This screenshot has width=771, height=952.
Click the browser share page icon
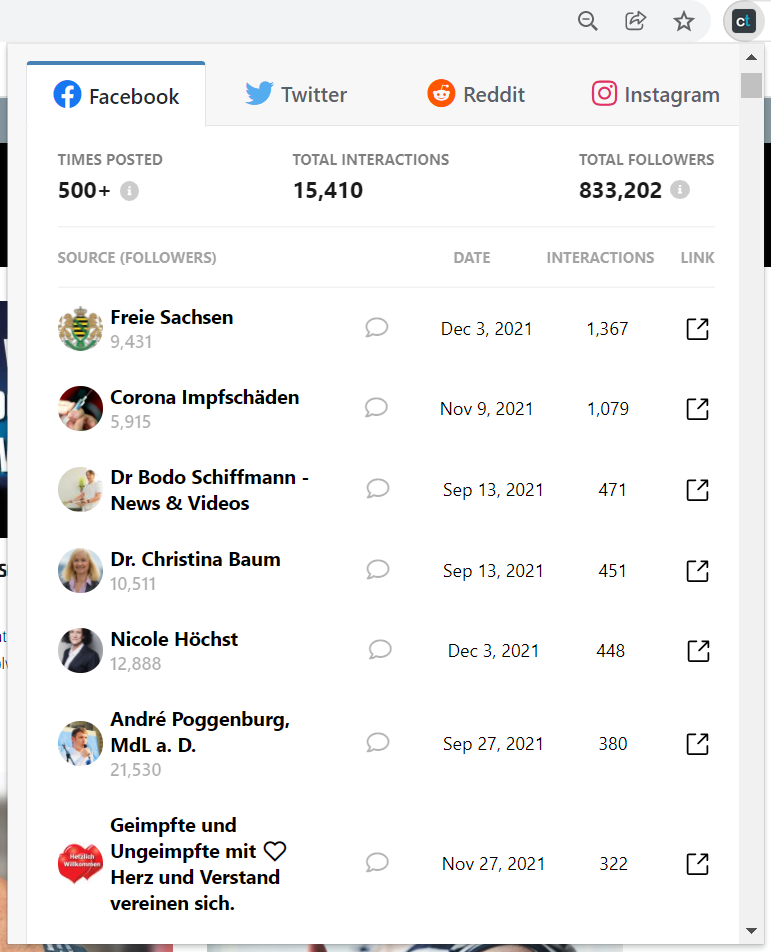click(636, 21)
